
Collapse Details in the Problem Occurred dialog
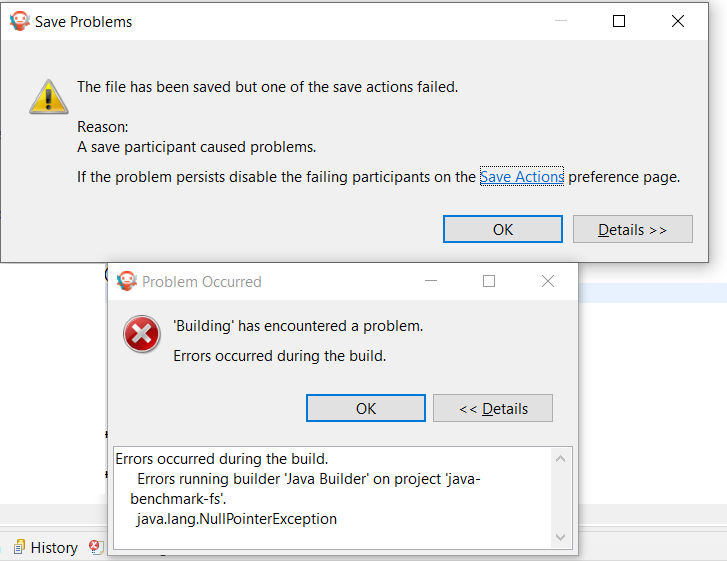tap(492, 408)
